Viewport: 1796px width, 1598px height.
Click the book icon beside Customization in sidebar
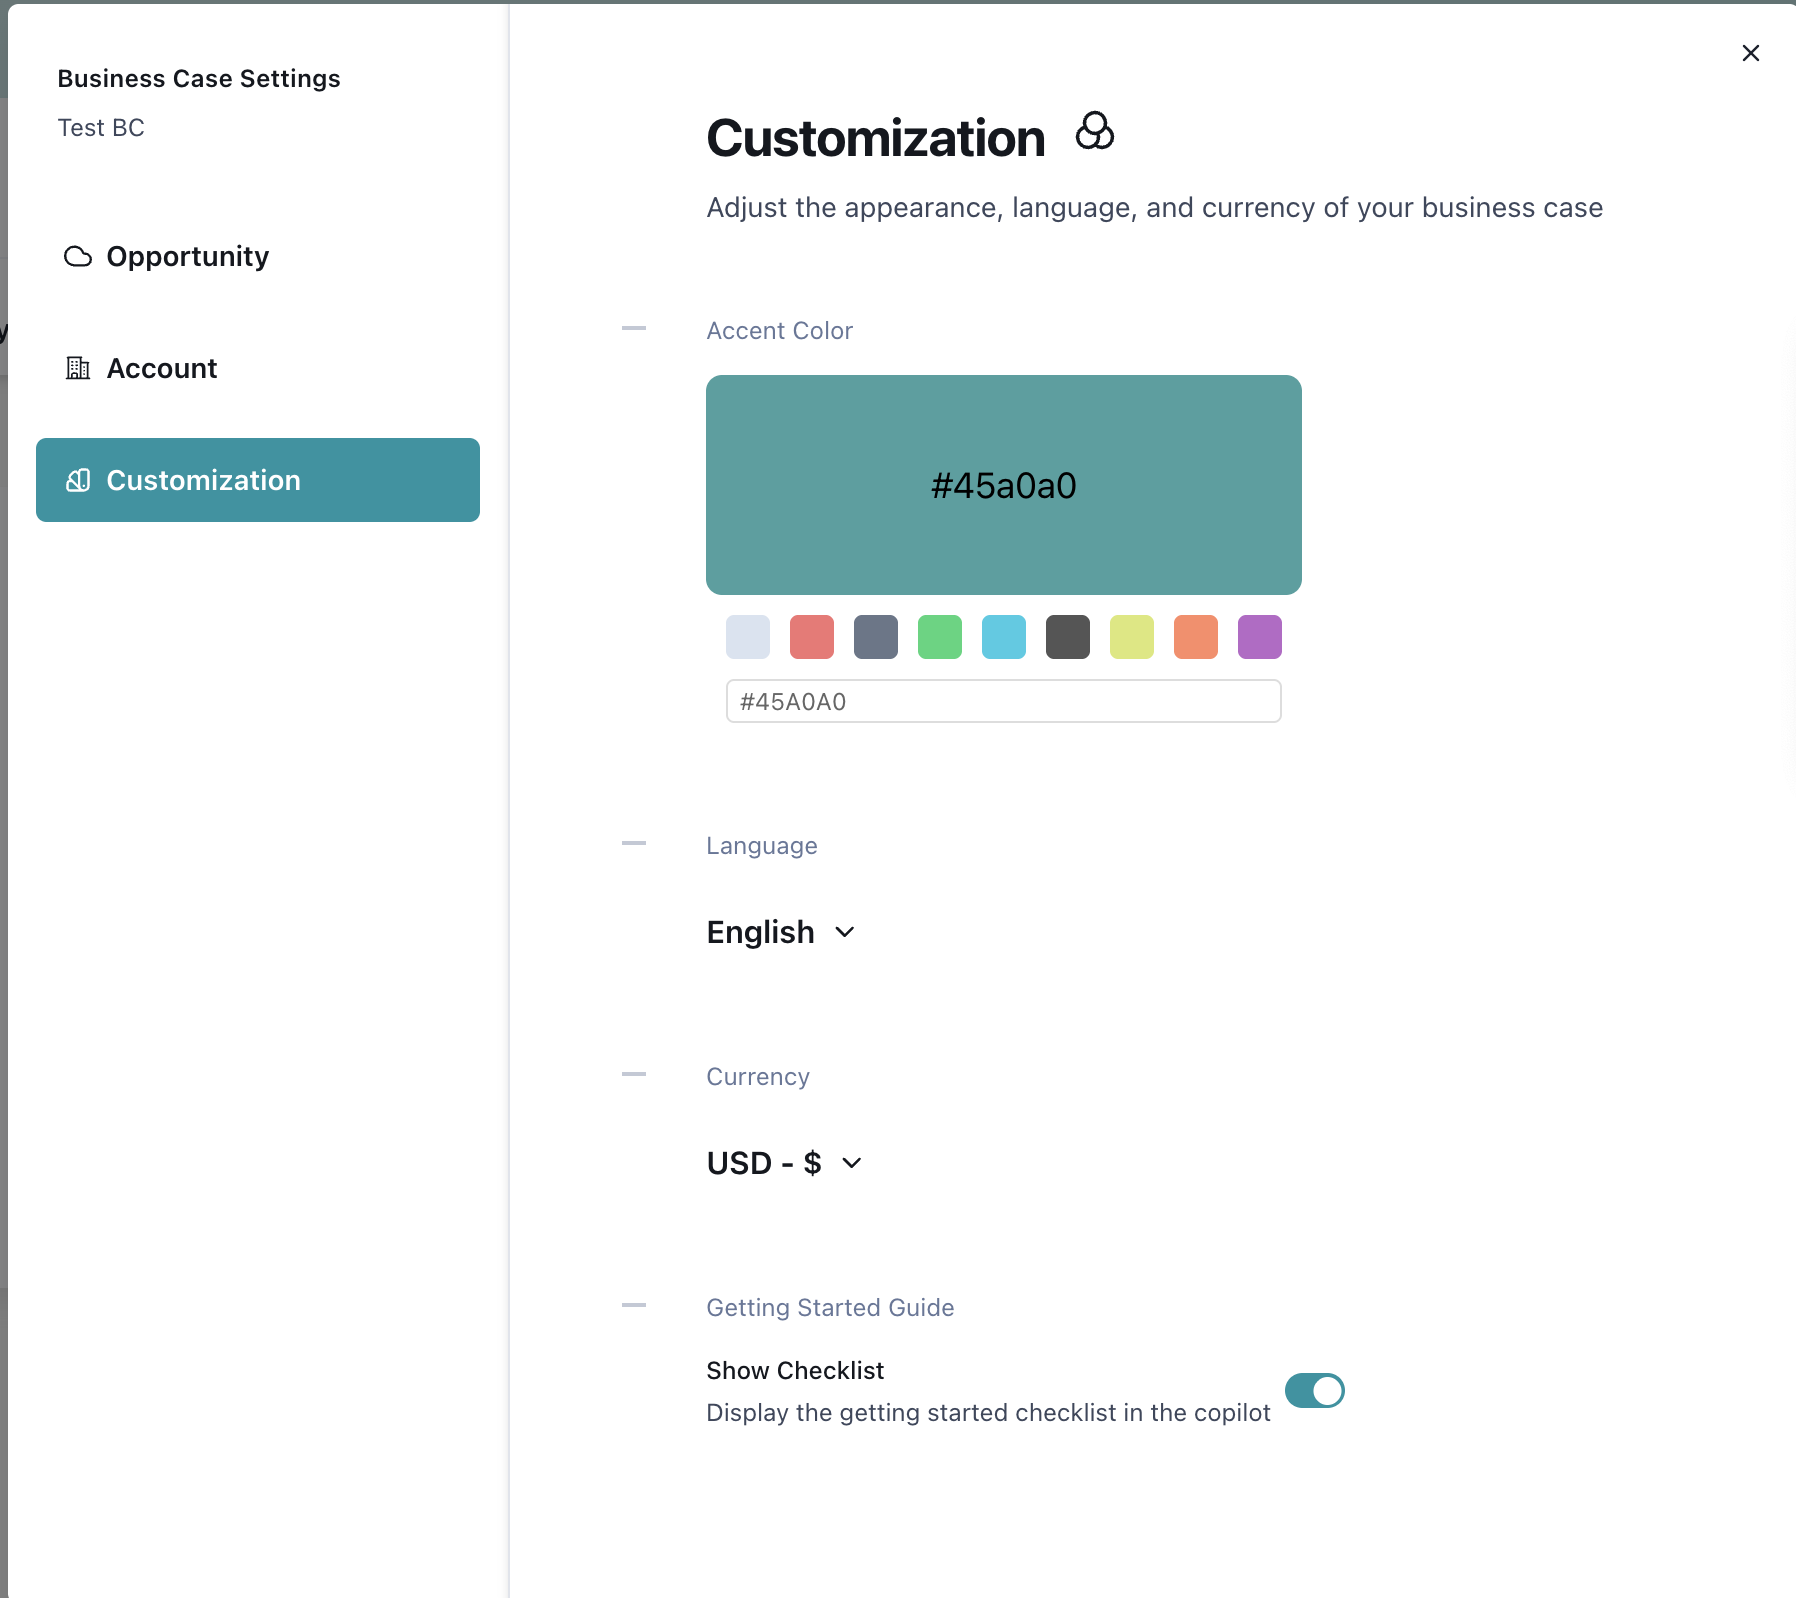coord(78,480)
